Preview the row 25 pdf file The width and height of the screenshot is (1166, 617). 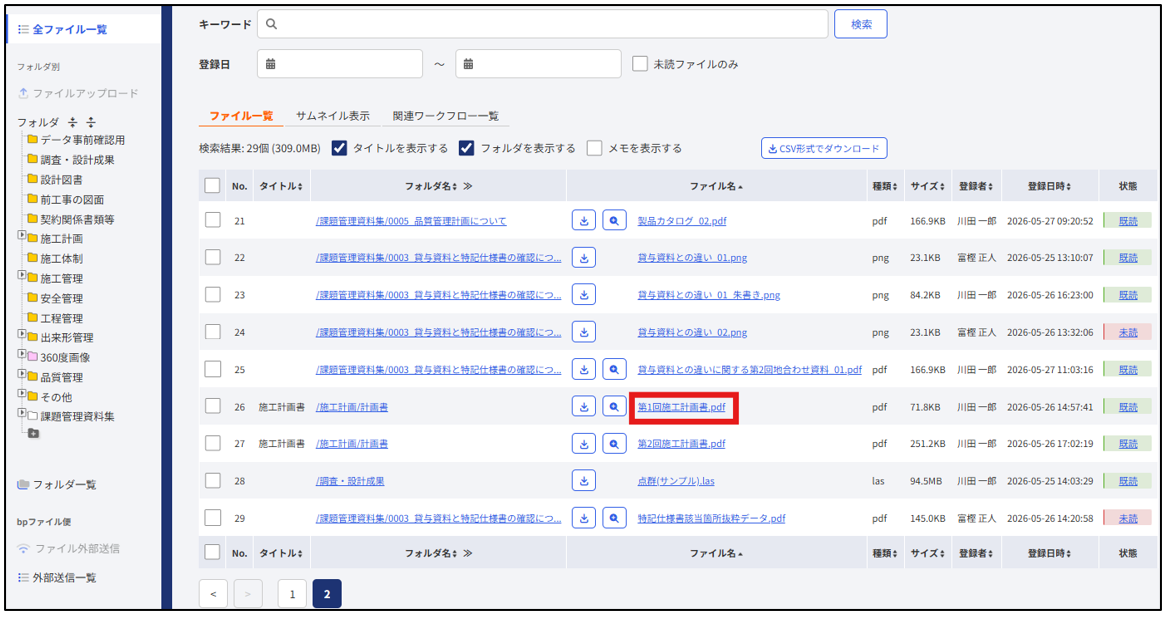pos(614,369)
